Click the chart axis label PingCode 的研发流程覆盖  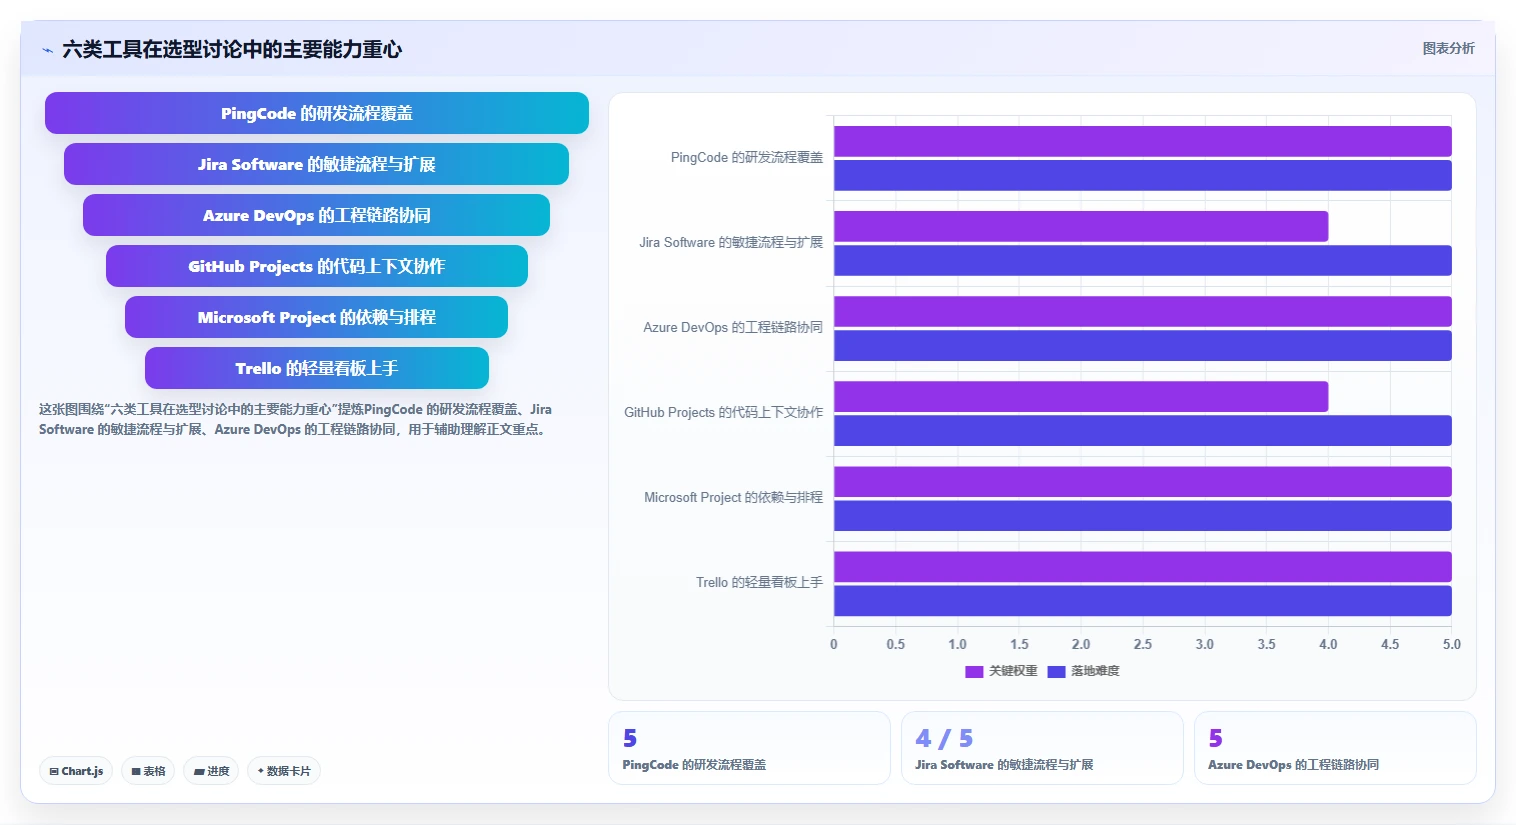747,158
